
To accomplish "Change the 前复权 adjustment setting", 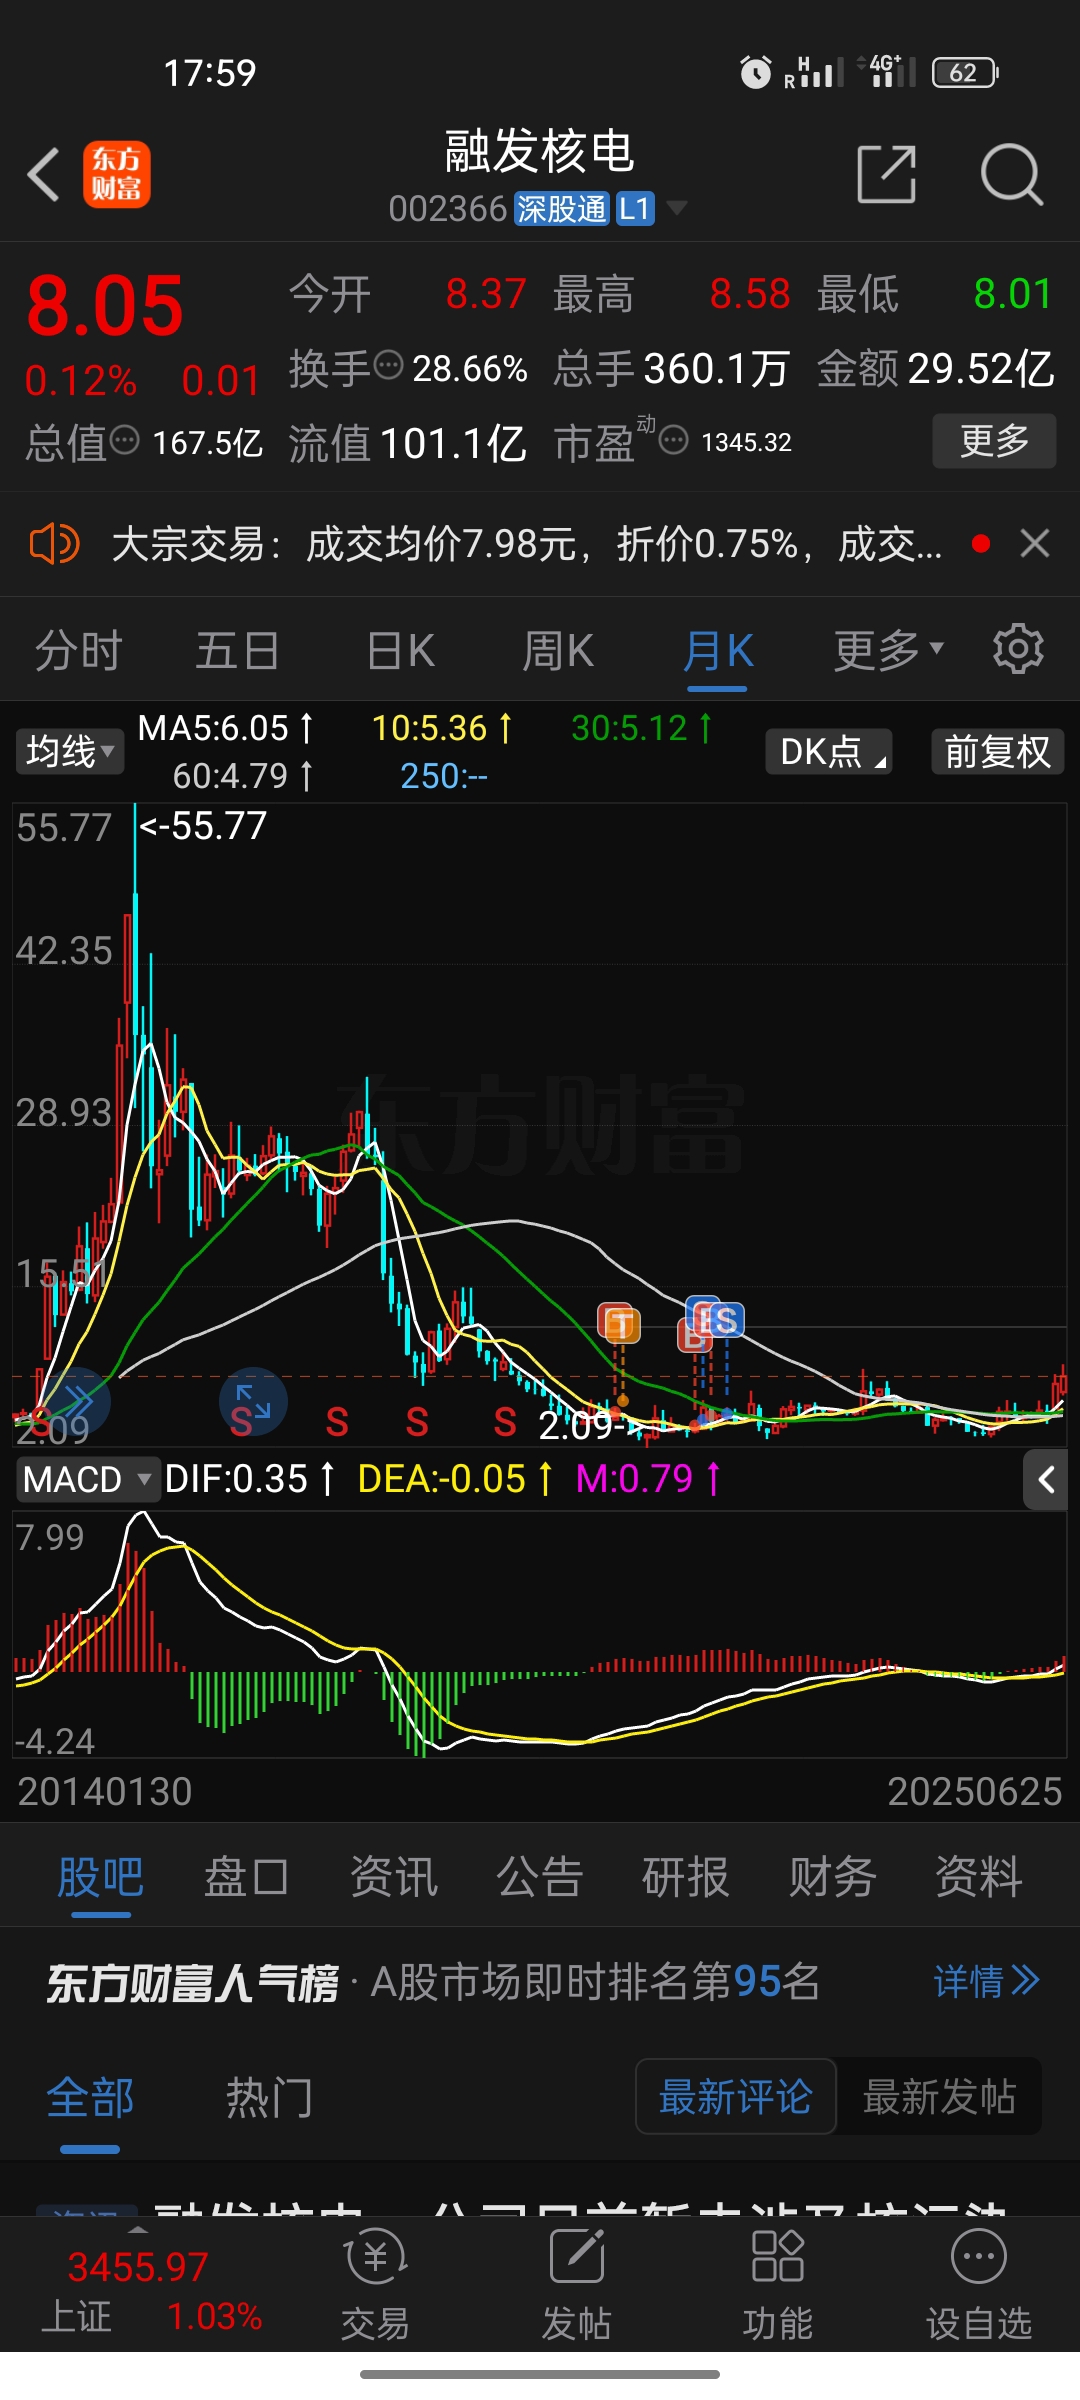I will [x=997, y=751].
